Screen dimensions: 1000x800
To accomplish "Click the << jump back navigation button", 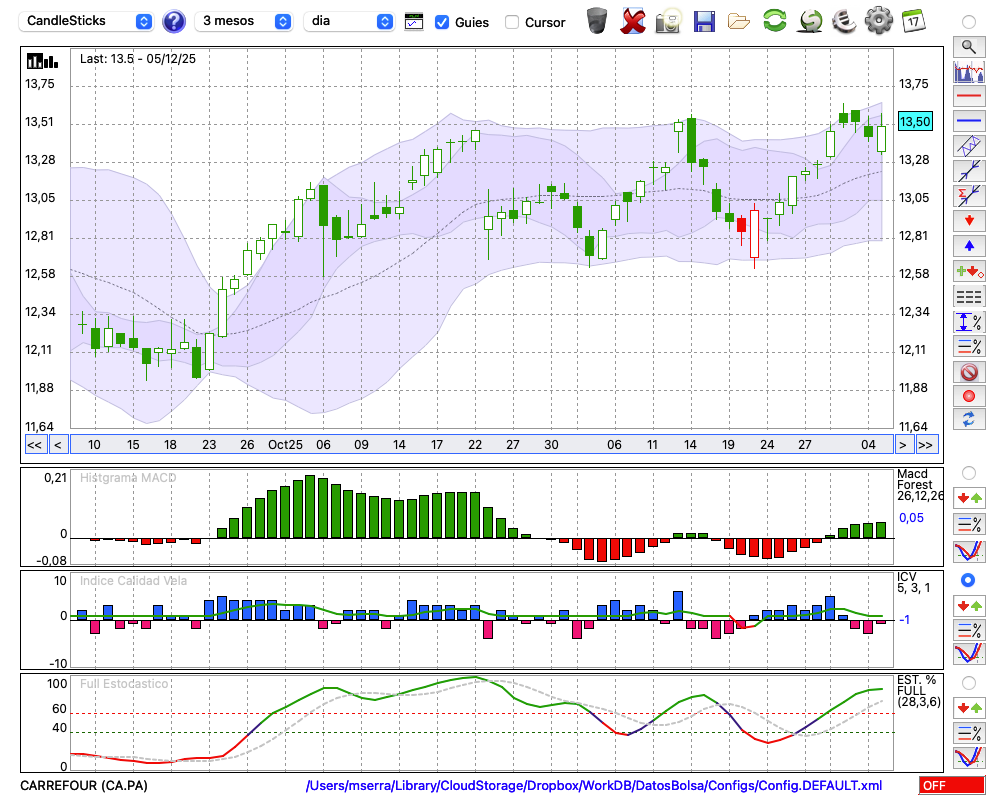I will pyautogui.click(x=34, y=445).
